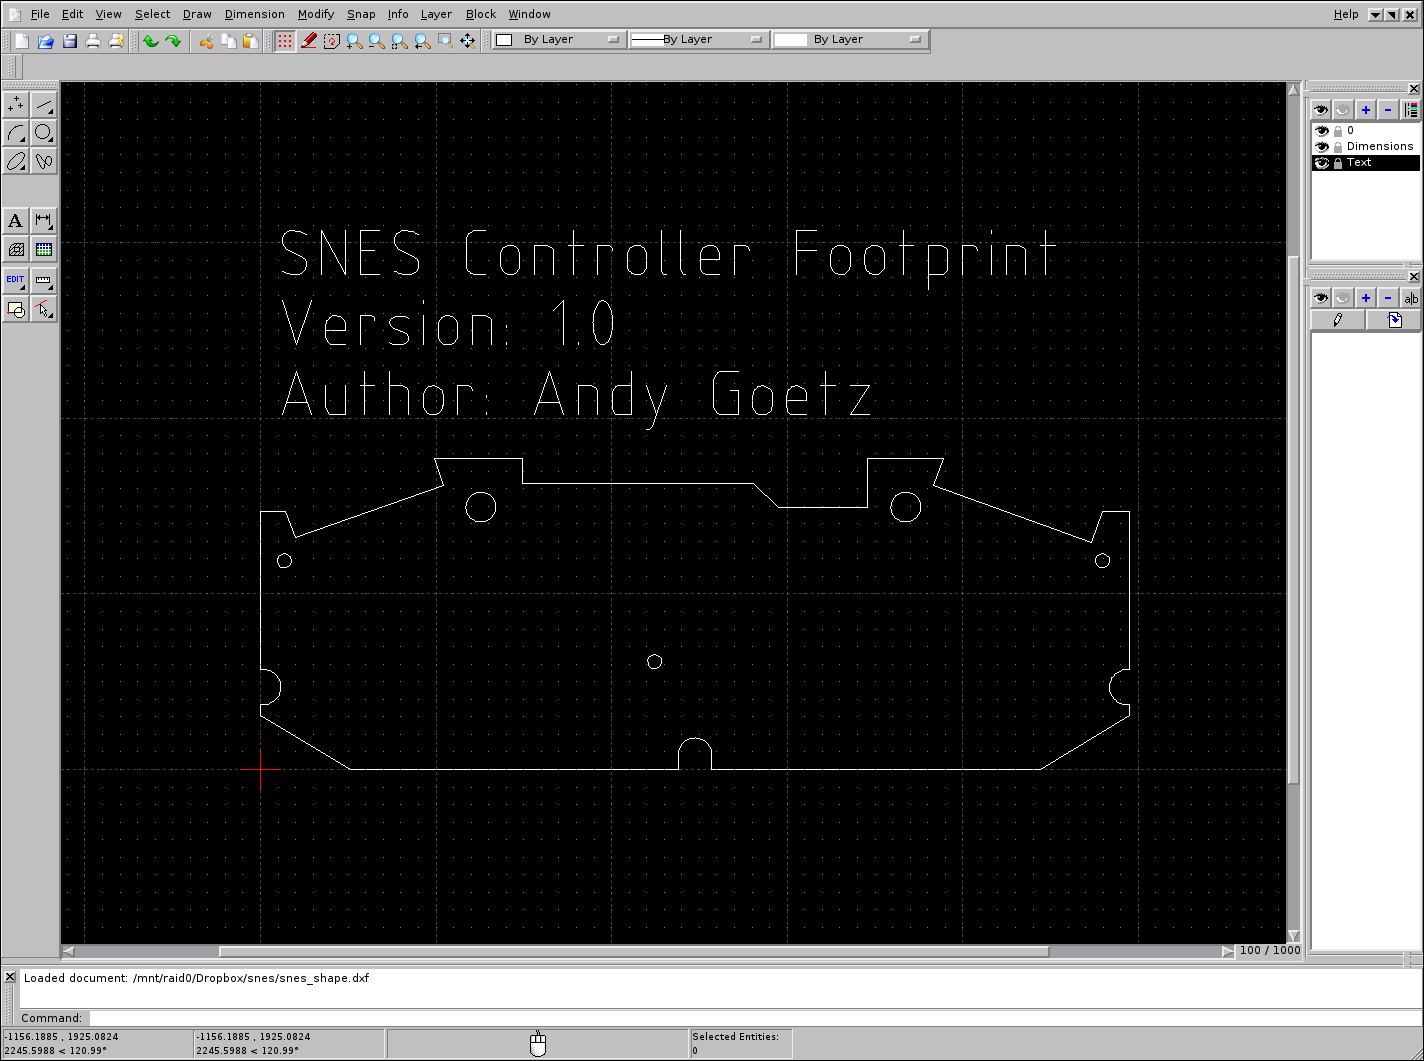This screenshot has width=1424, height=1061.
Task: Select the Ellipse tool
Action: click(15, 161)
